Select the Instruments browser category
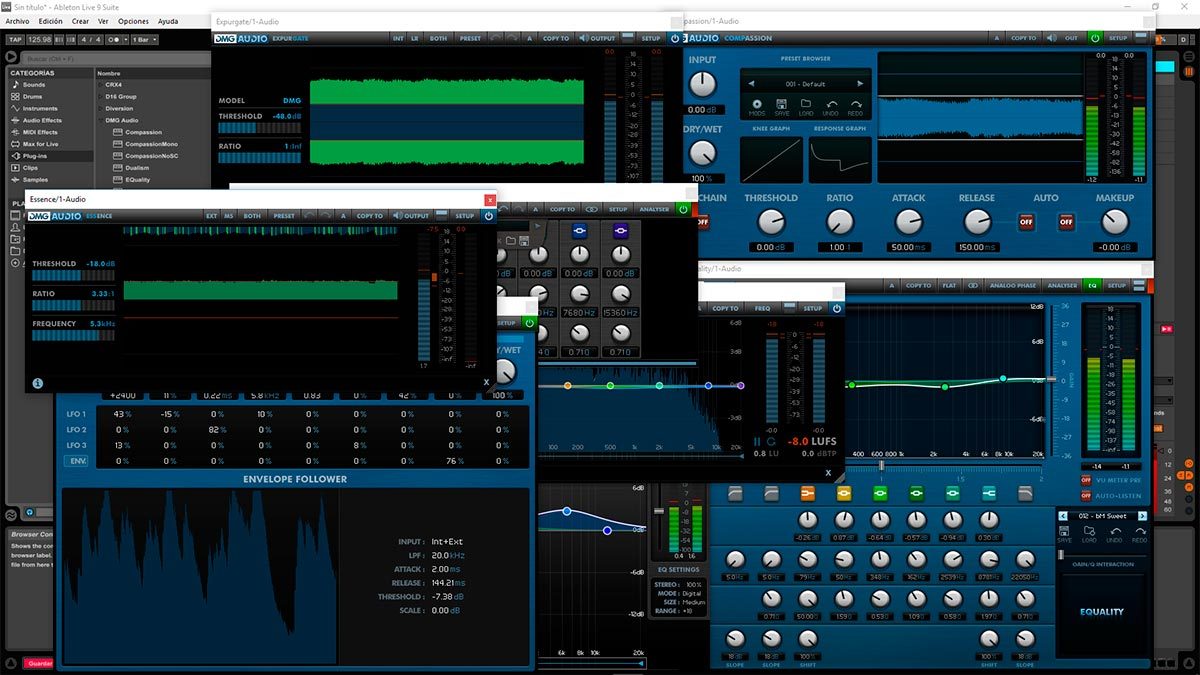 [x=40, y=108]
